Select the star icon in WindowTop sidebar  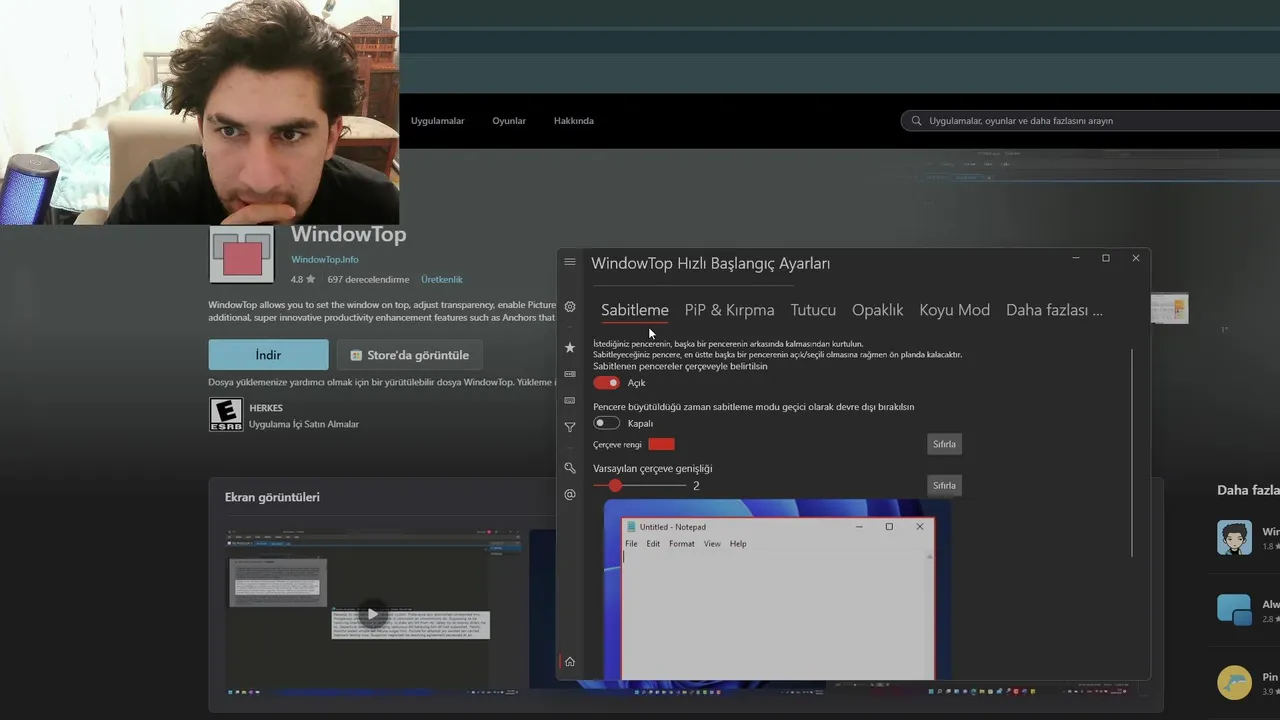570,347
